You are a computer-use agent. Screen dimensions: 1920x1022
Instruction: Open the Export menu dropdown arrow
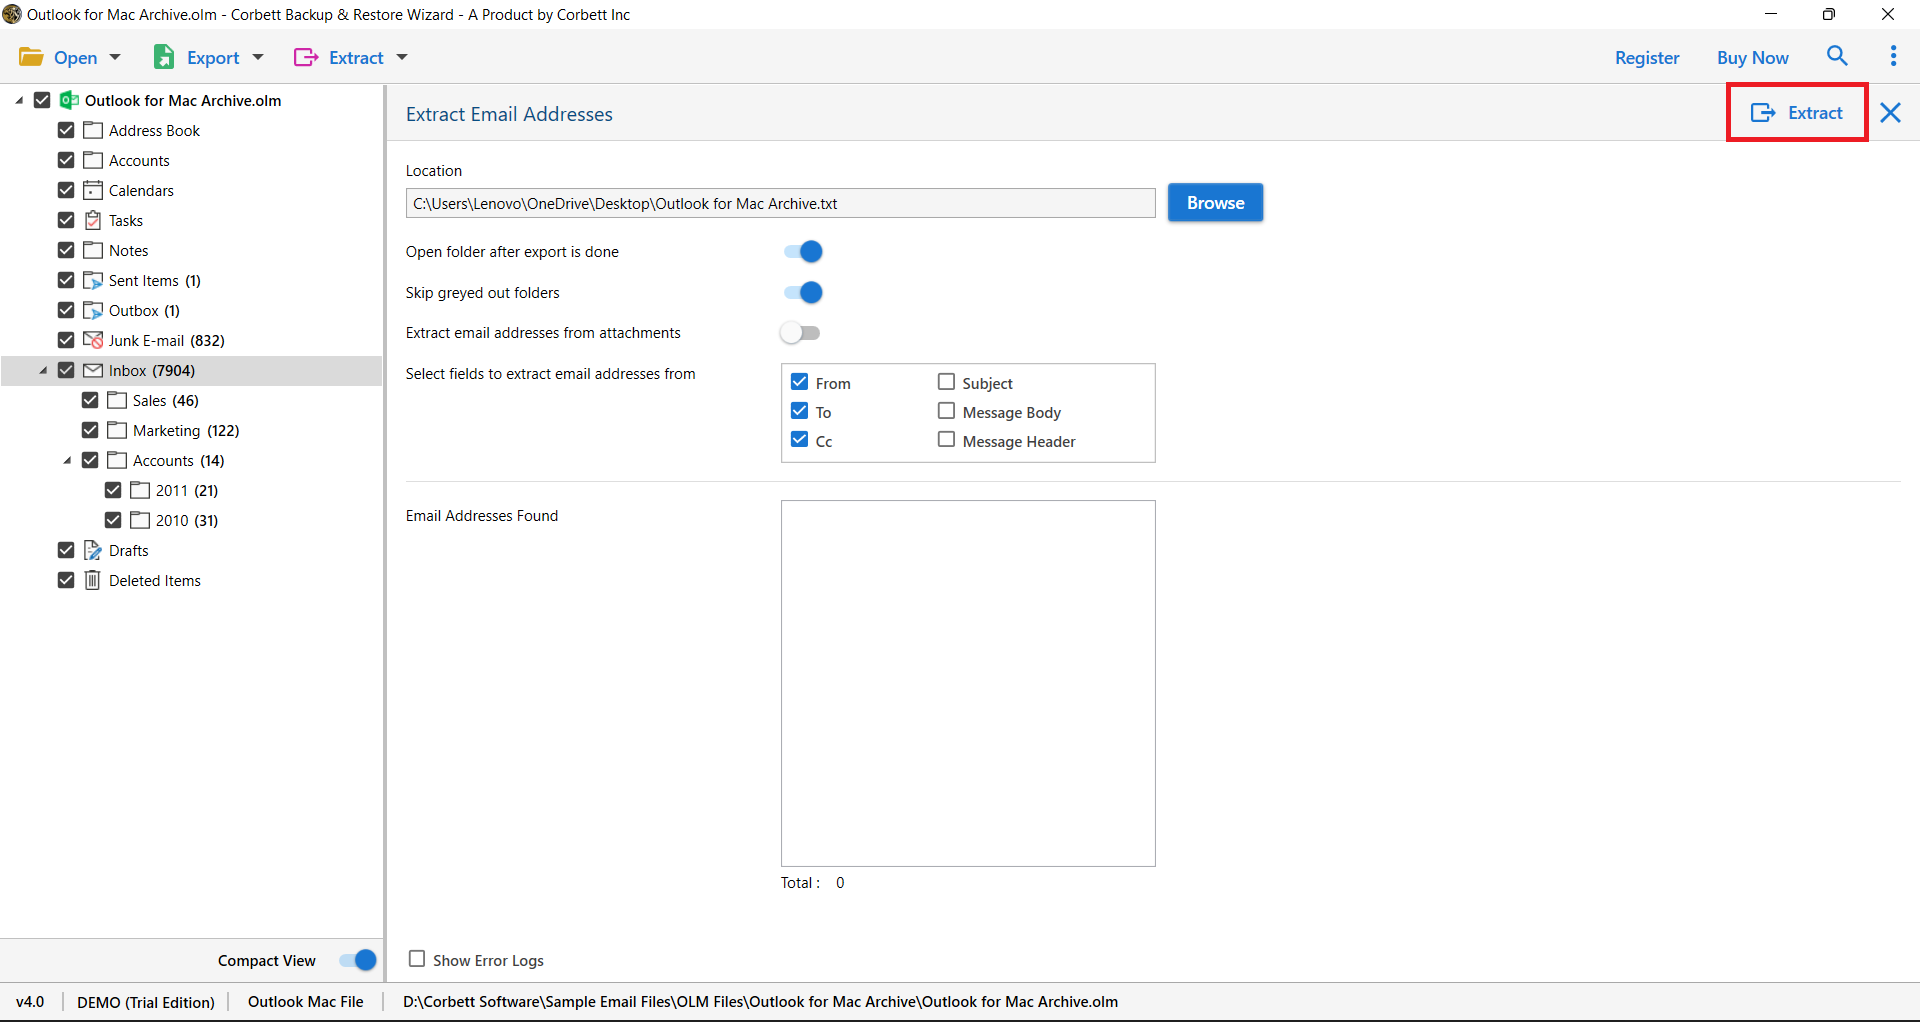tap(258, 58)
